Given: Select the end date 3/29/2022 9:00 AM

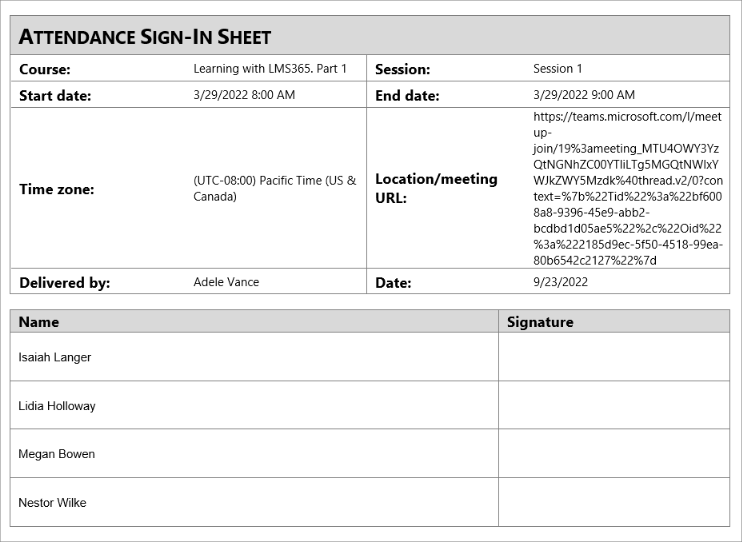Looking at the screenshot, I should pyautogui.click(x=584, y=95).
